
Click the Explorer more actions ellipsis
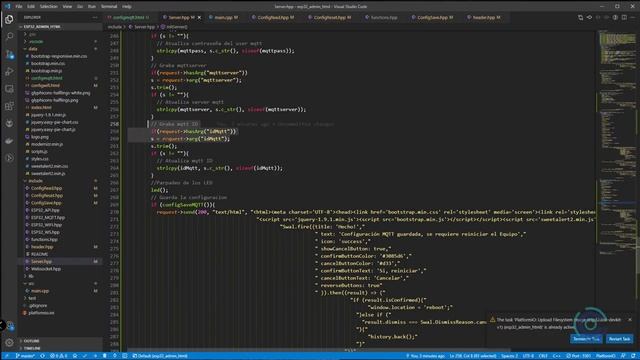click(x=95, y=18)
